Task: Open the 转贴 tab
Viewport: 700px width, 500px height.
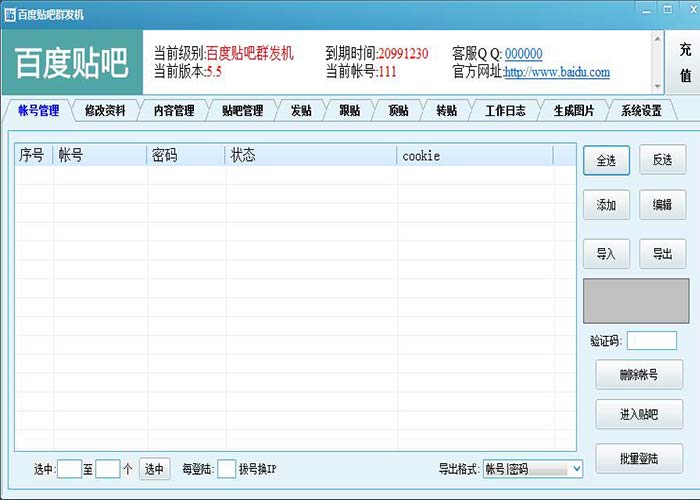Action: pos(446,110)
